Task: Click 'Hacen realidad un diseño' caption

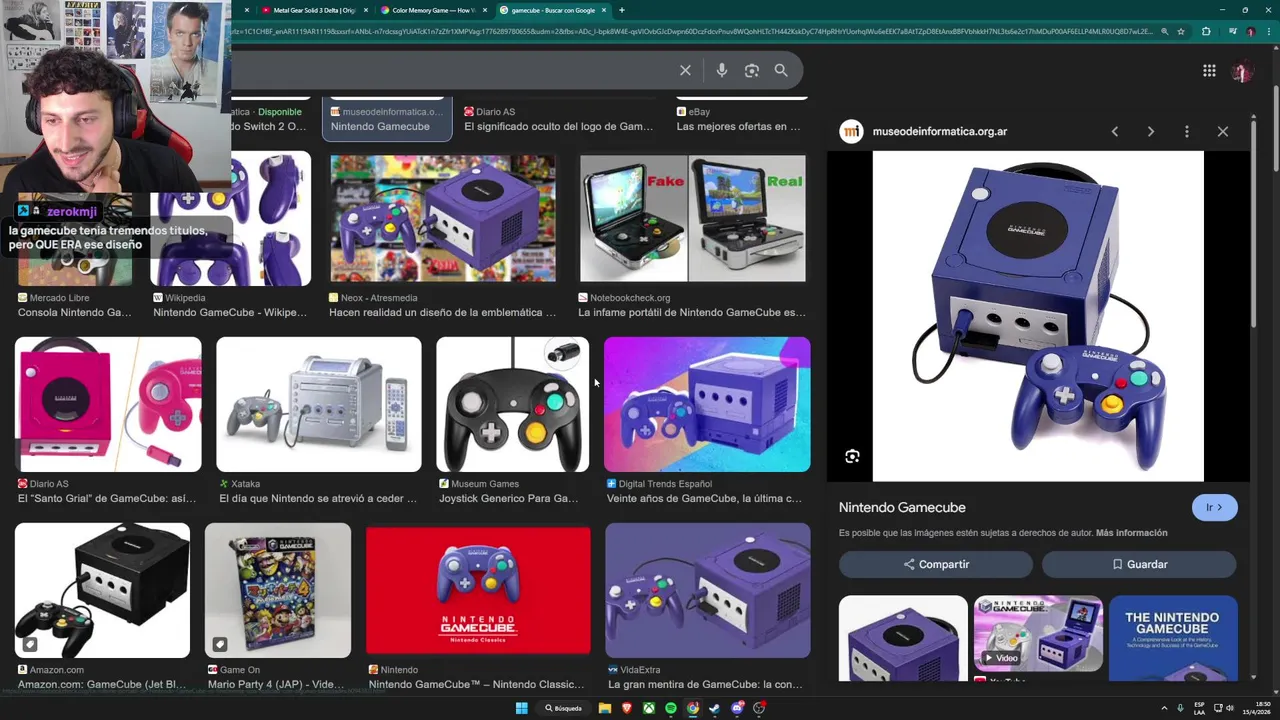Action: click(442, 312)
